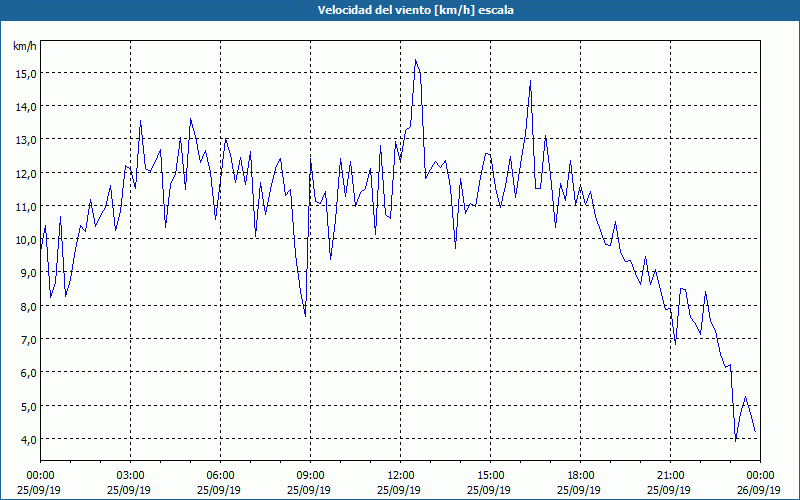
Task: Select the '14,0' y-axis label
Action: [26, 107]
